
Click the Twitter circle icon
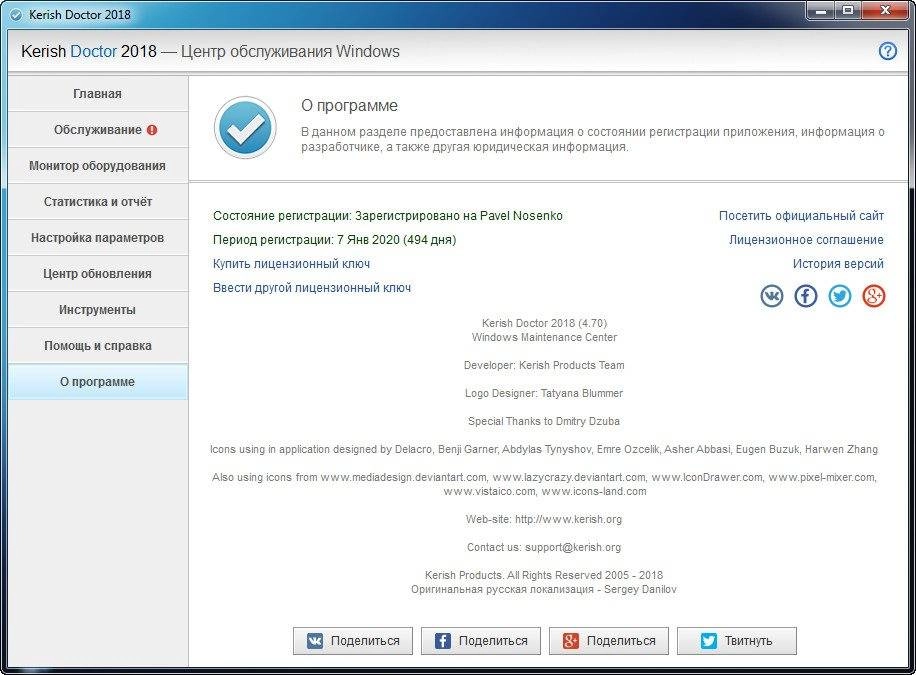pyautogui.click(x=840, y=296)
